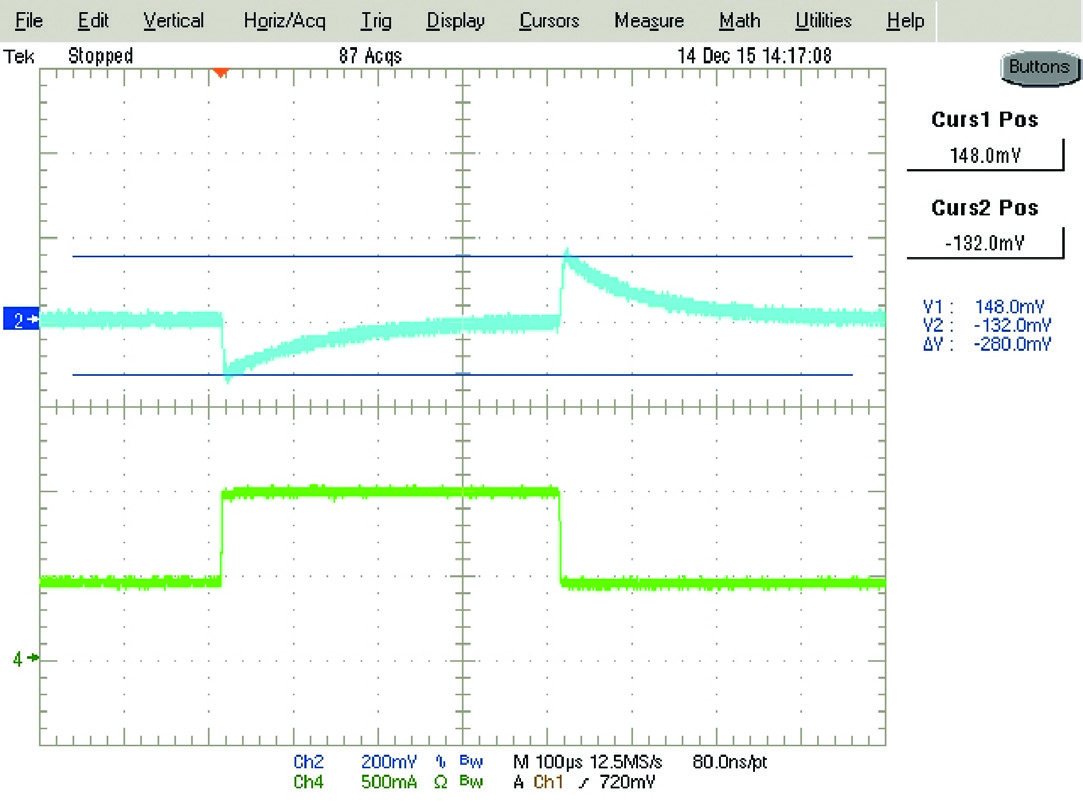Click the Curs2 Pos value field

984,241
